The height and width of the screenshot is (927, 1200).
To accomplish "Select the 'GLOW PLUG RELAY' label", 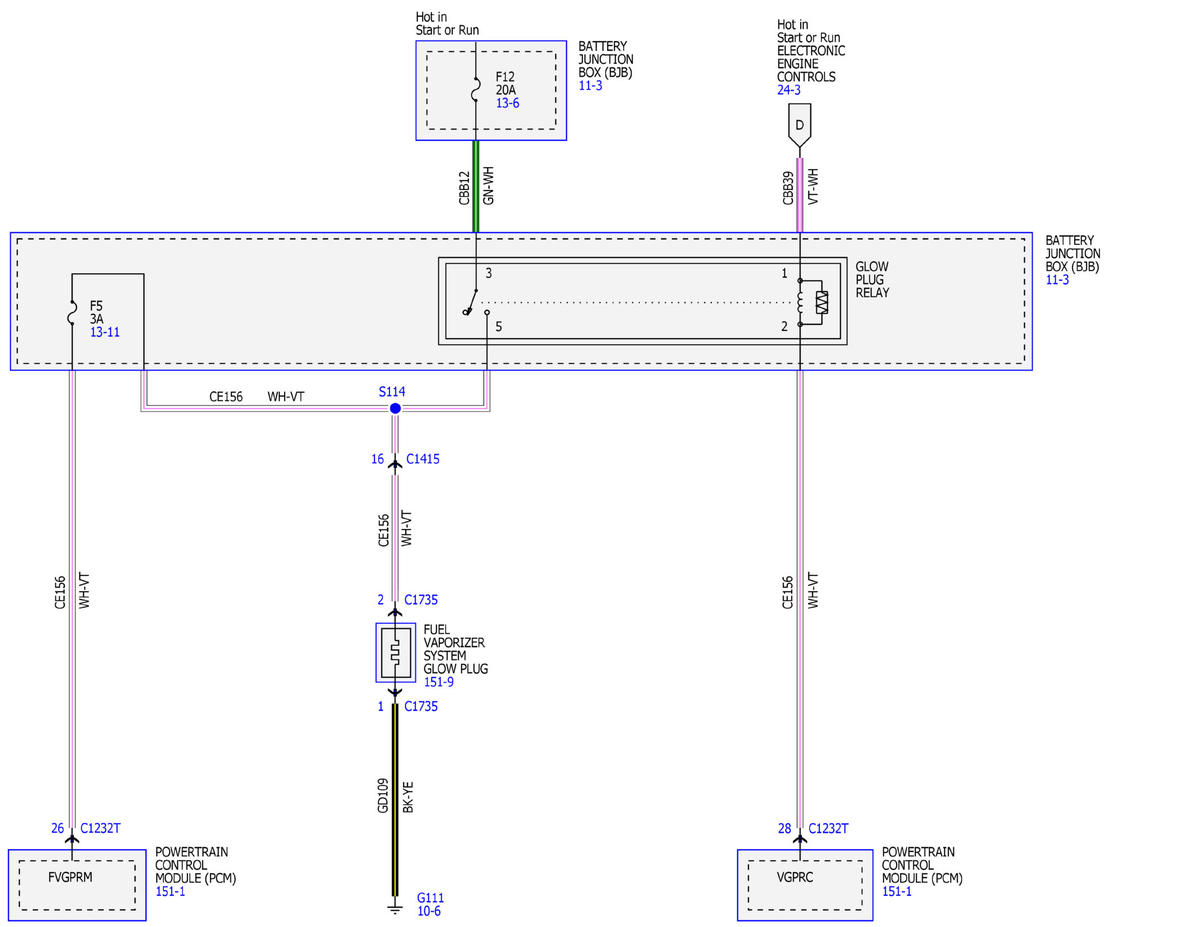I will (x=872, y=280).
